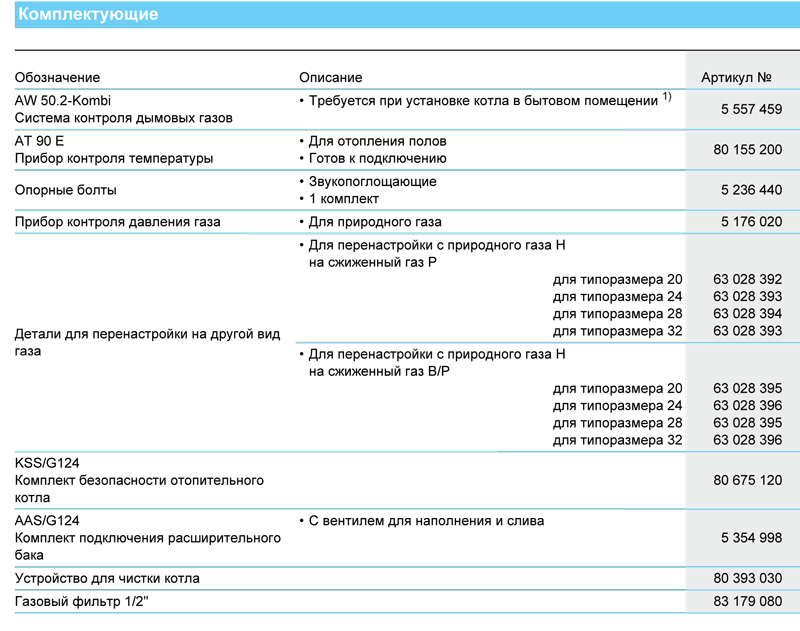Click the 'Опорные болты' designation
The width and height of the screenshot is (800, 631).
65,190
